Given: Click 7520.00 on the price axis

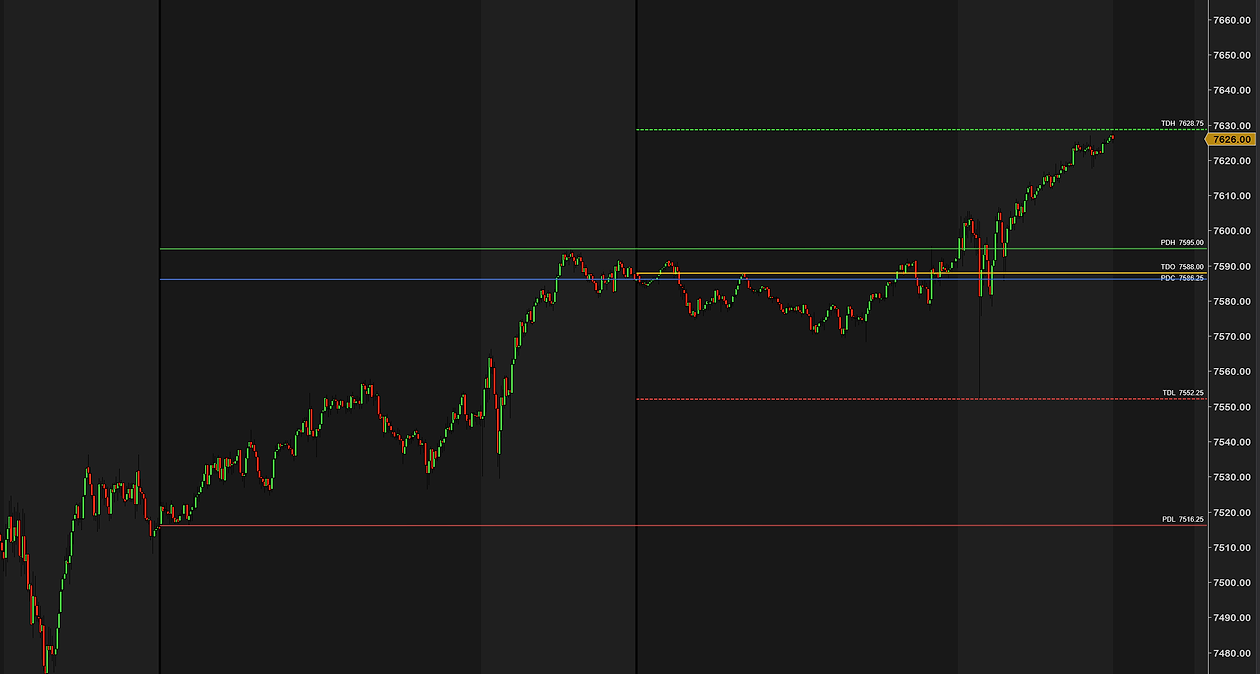Looking at the screenshot, I should (x=1232, y=513).
